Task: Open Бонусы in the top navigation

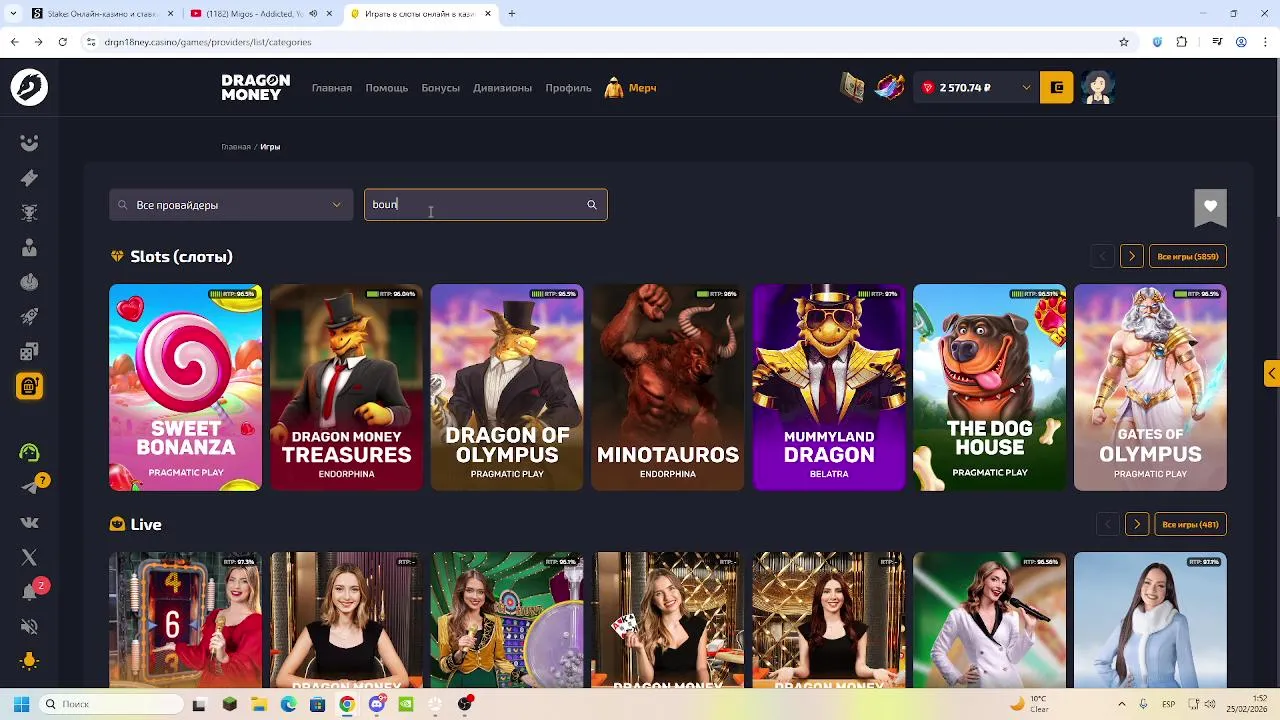Action: (440, 88)
